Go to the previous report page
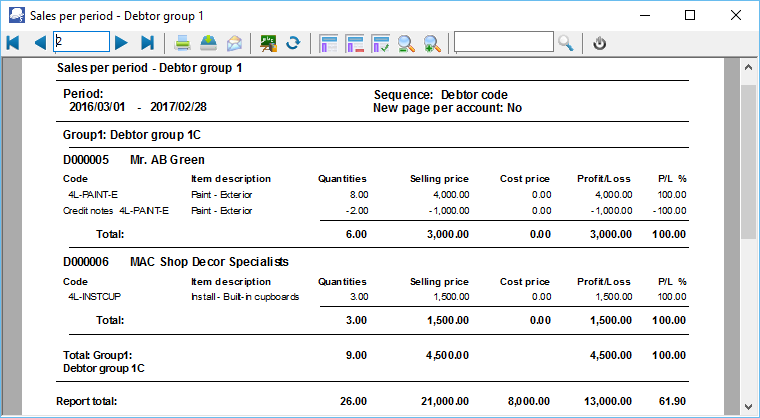 [x=40, y=43]
